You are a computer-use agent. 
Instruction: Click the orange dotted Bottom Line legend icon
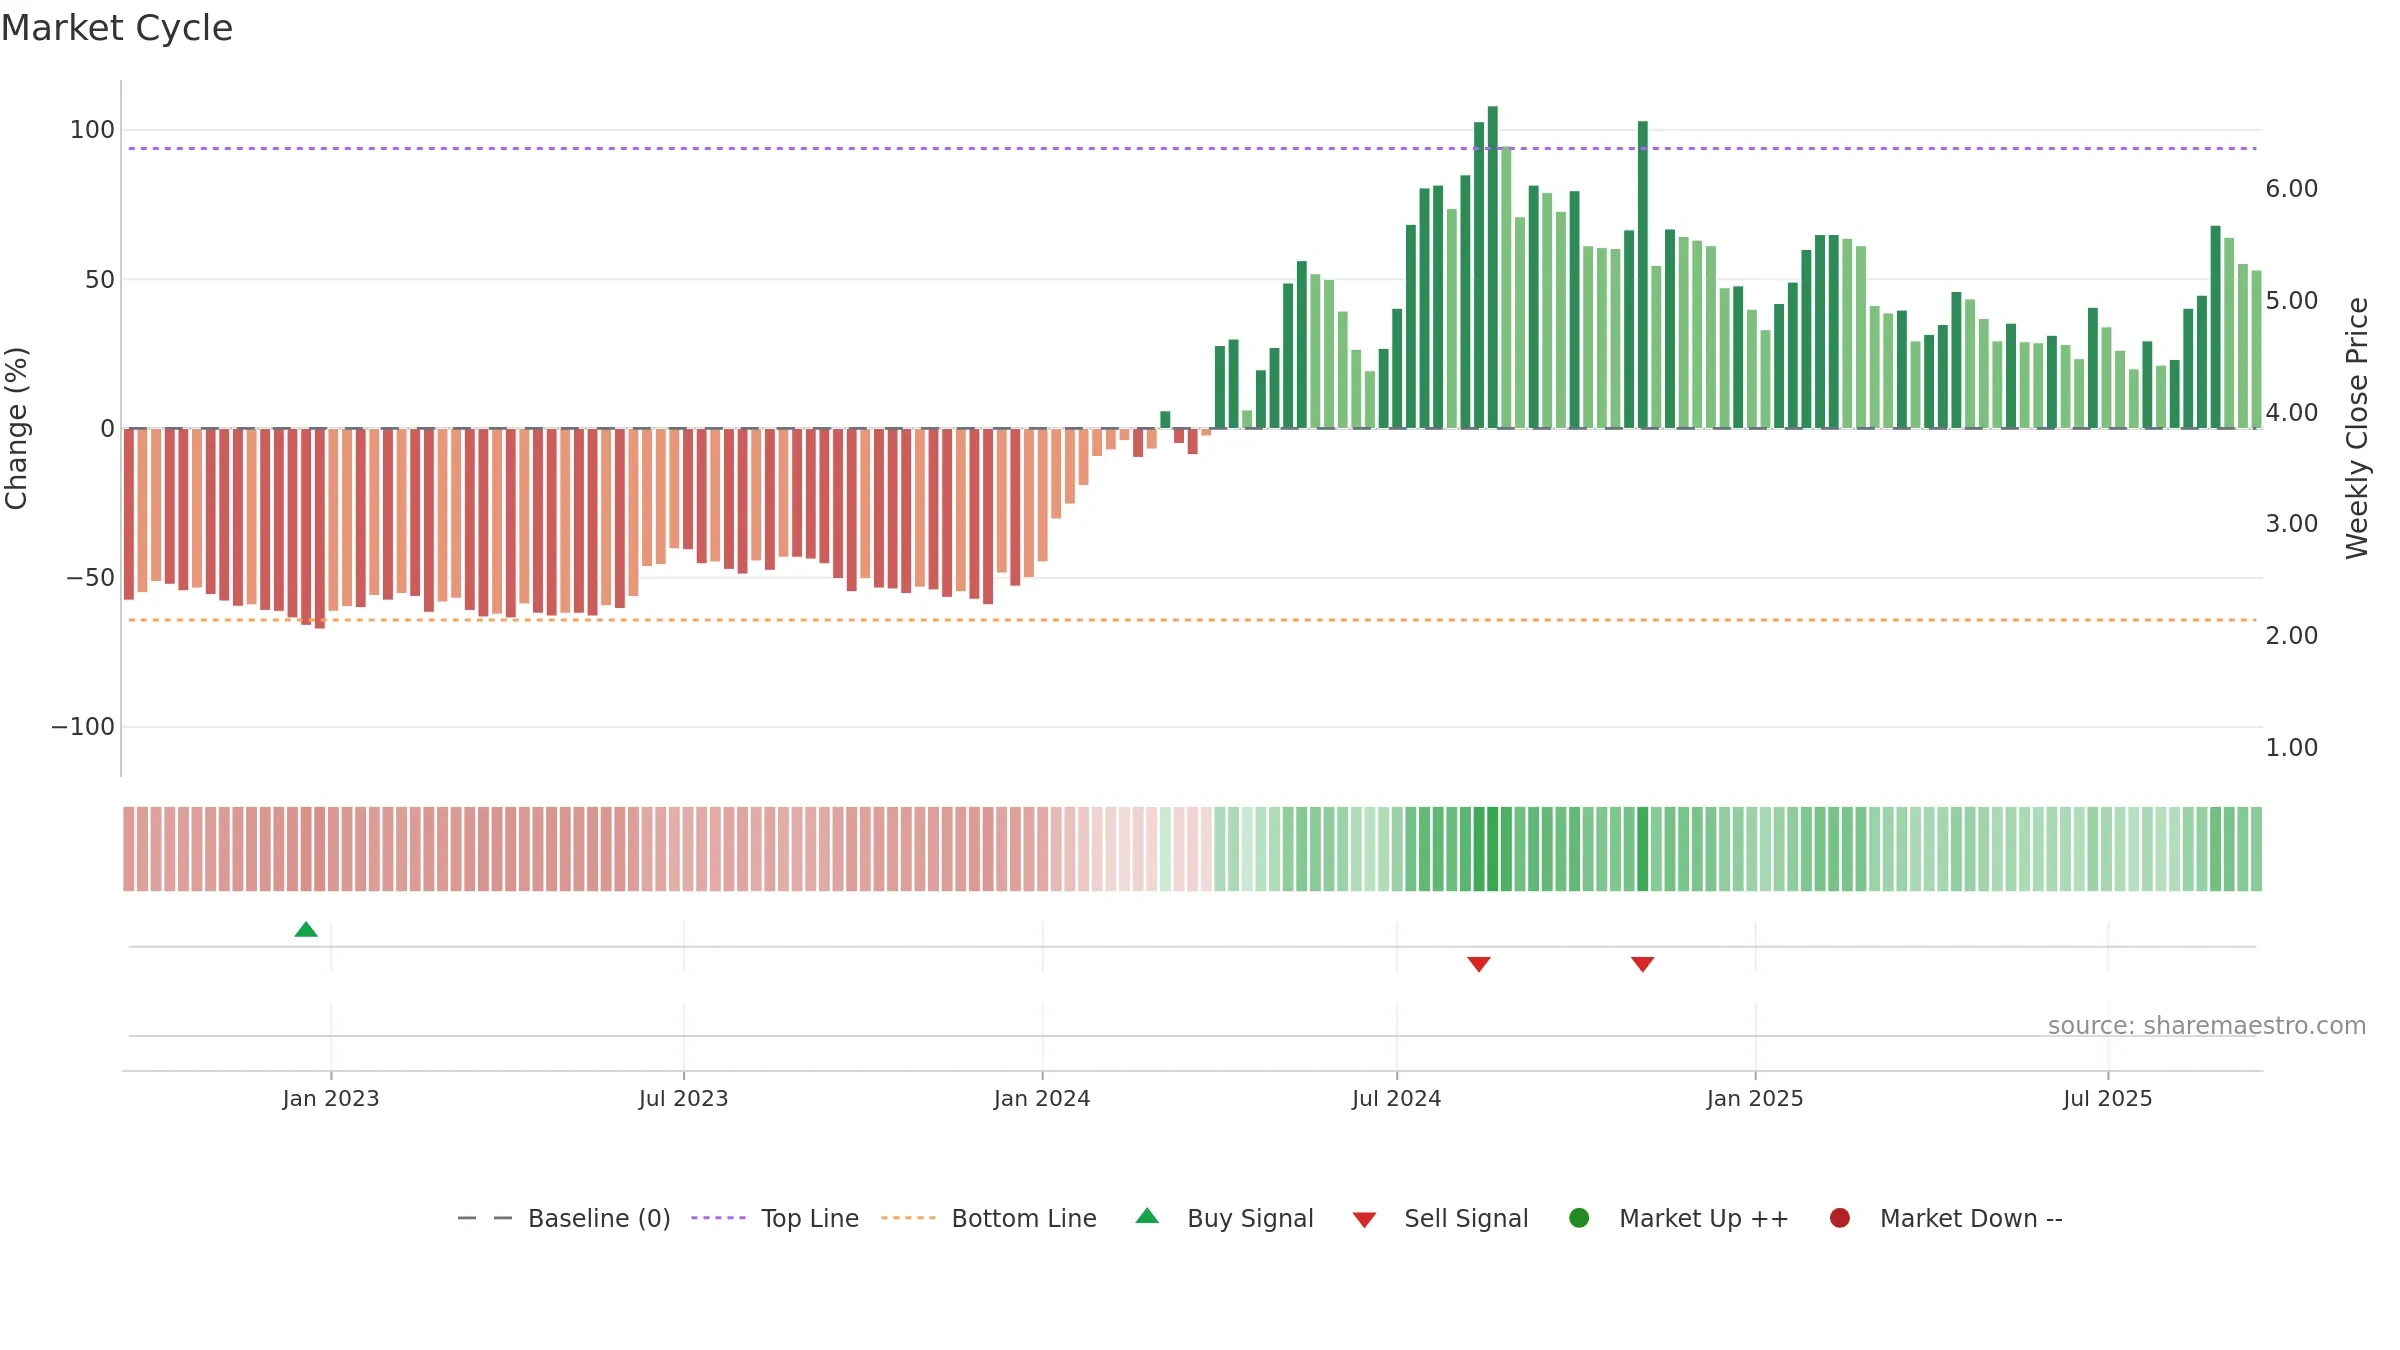coord(908,1218)
